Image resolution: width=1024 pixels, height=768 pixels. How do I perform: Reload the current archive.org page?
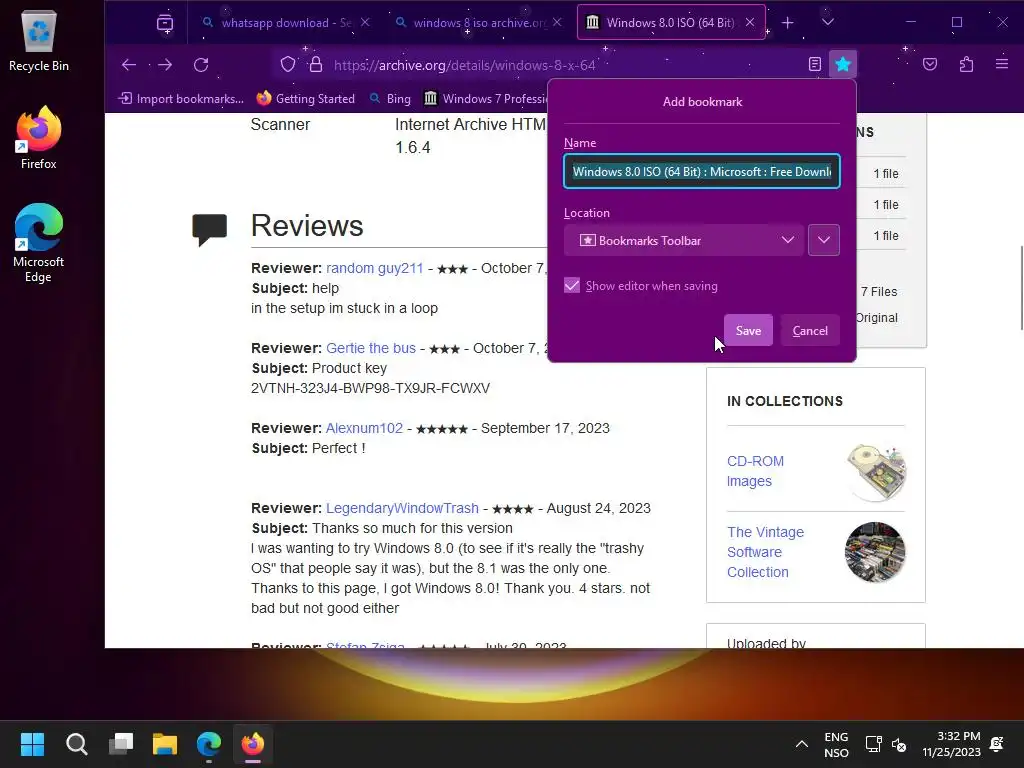pos(201,65)
